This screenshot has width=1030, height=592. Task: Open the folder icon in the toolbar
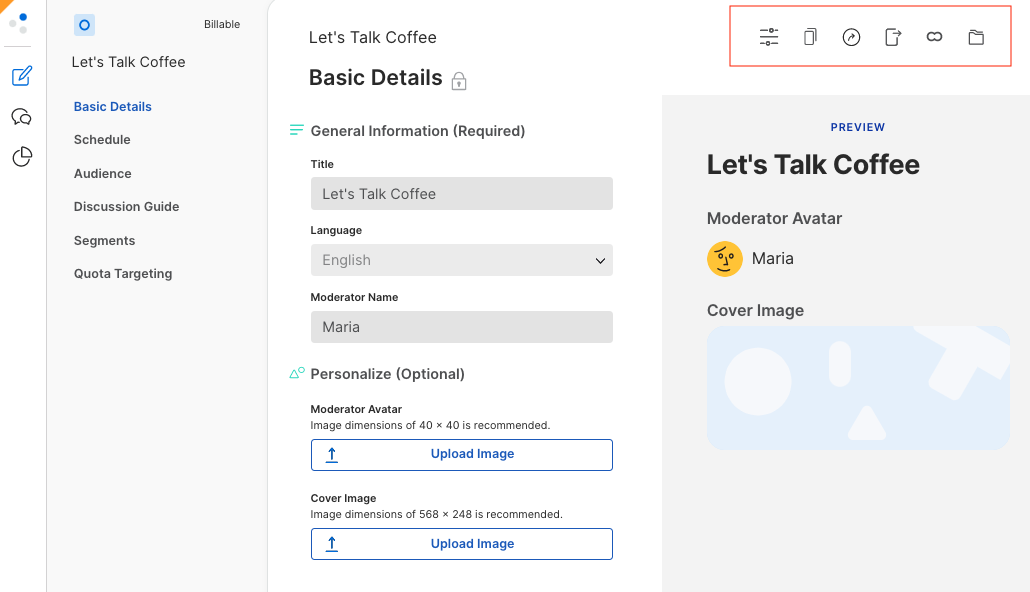coord(976,37)
